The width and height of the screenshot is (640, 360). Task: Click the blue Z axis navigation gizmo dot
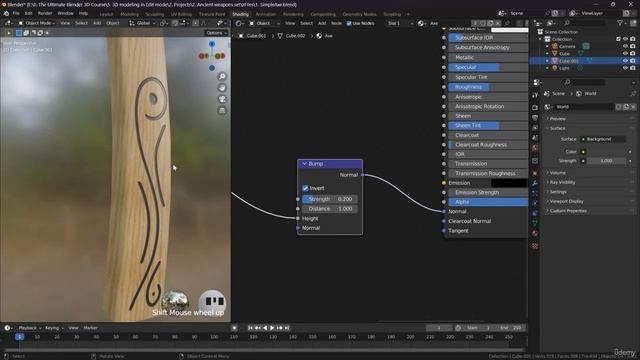pos(212,44)
